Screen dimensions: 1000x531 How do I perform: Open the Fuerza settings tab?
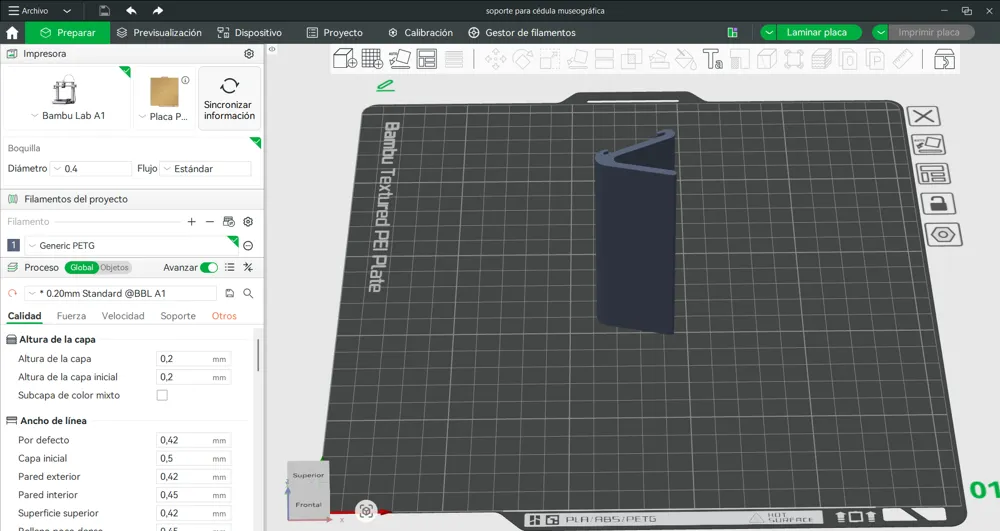click(71, 316)
